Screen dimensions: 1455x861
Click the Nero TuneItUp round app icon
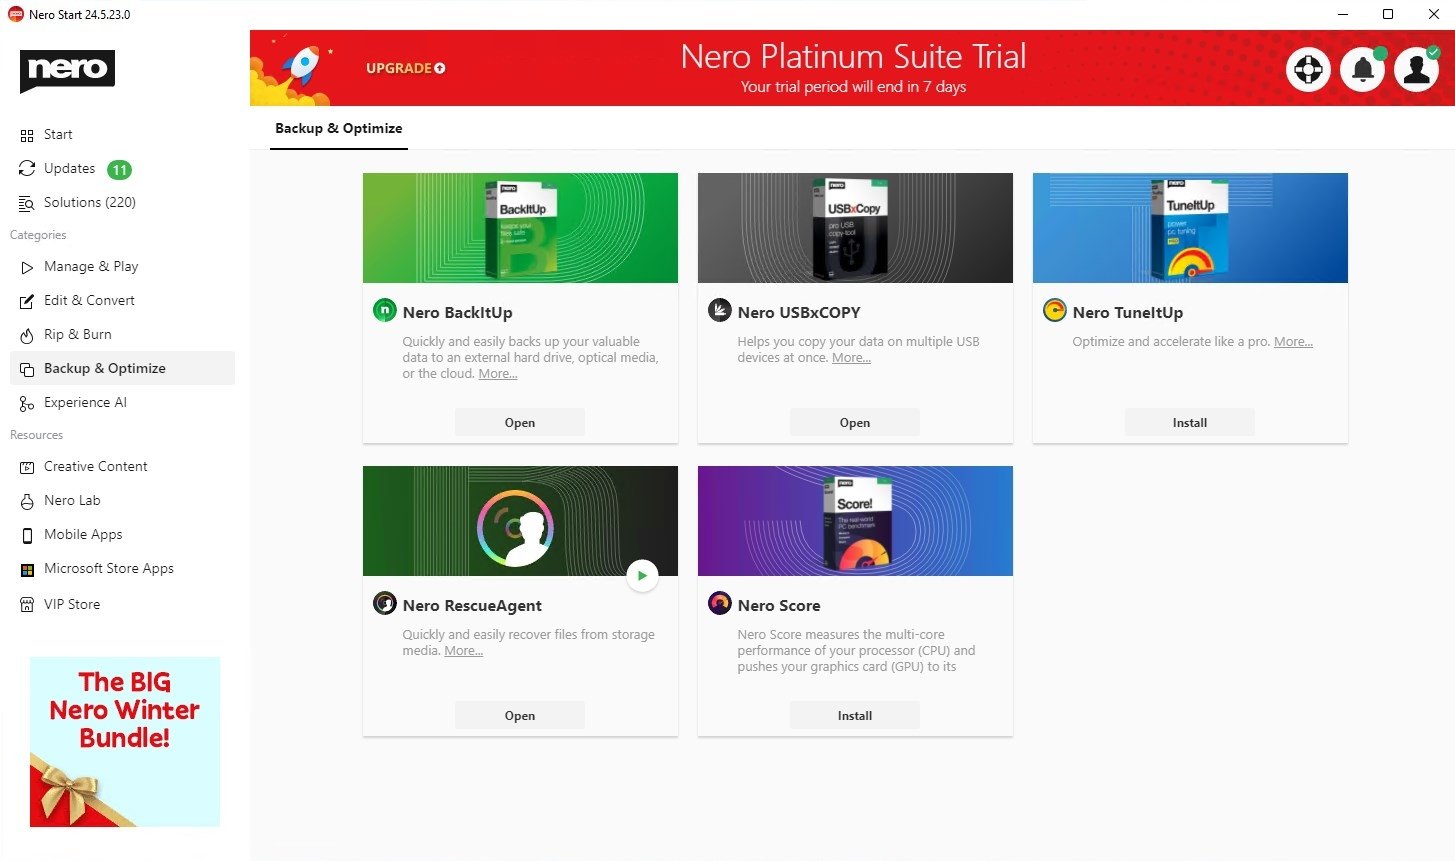pyautogui.click(x=1054, y=310)
